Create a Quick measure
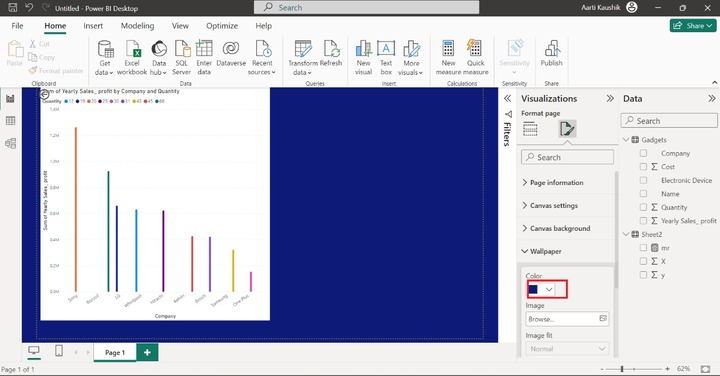This screenshot has width=720, height=376. (475, 58)
